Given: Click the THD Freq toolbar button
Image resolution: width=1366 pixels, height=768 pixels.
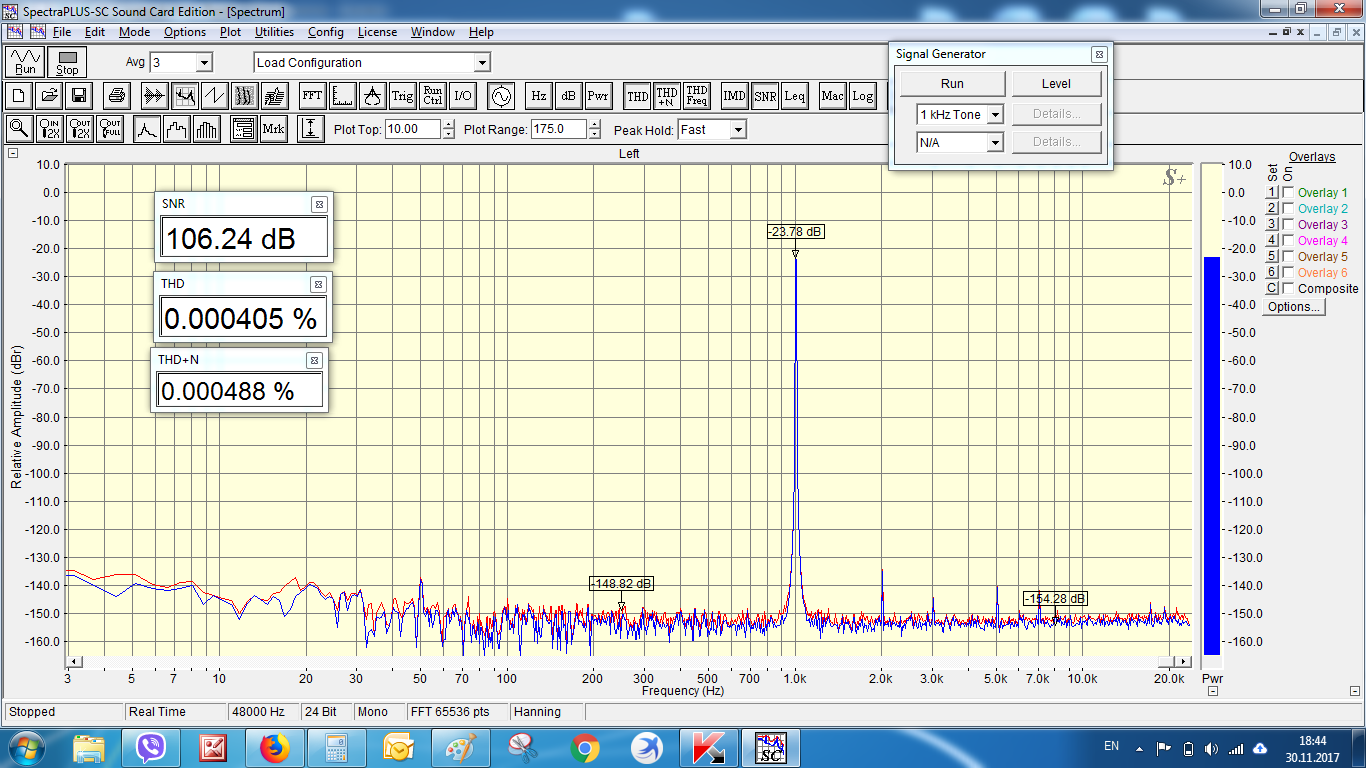Looking at the screenshot, I should (x=697, y=96).
